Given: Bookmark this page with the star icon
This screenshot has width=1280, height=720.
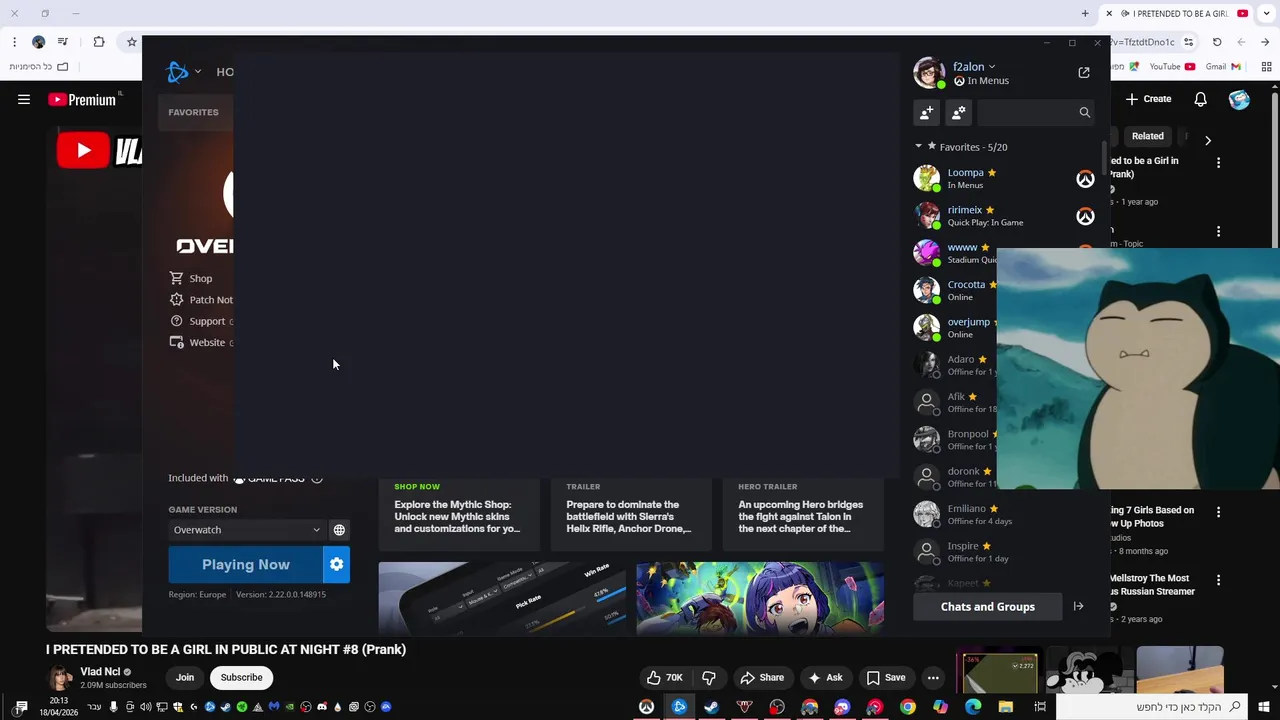Looking at the screenshot, I should tap(131, 42).
